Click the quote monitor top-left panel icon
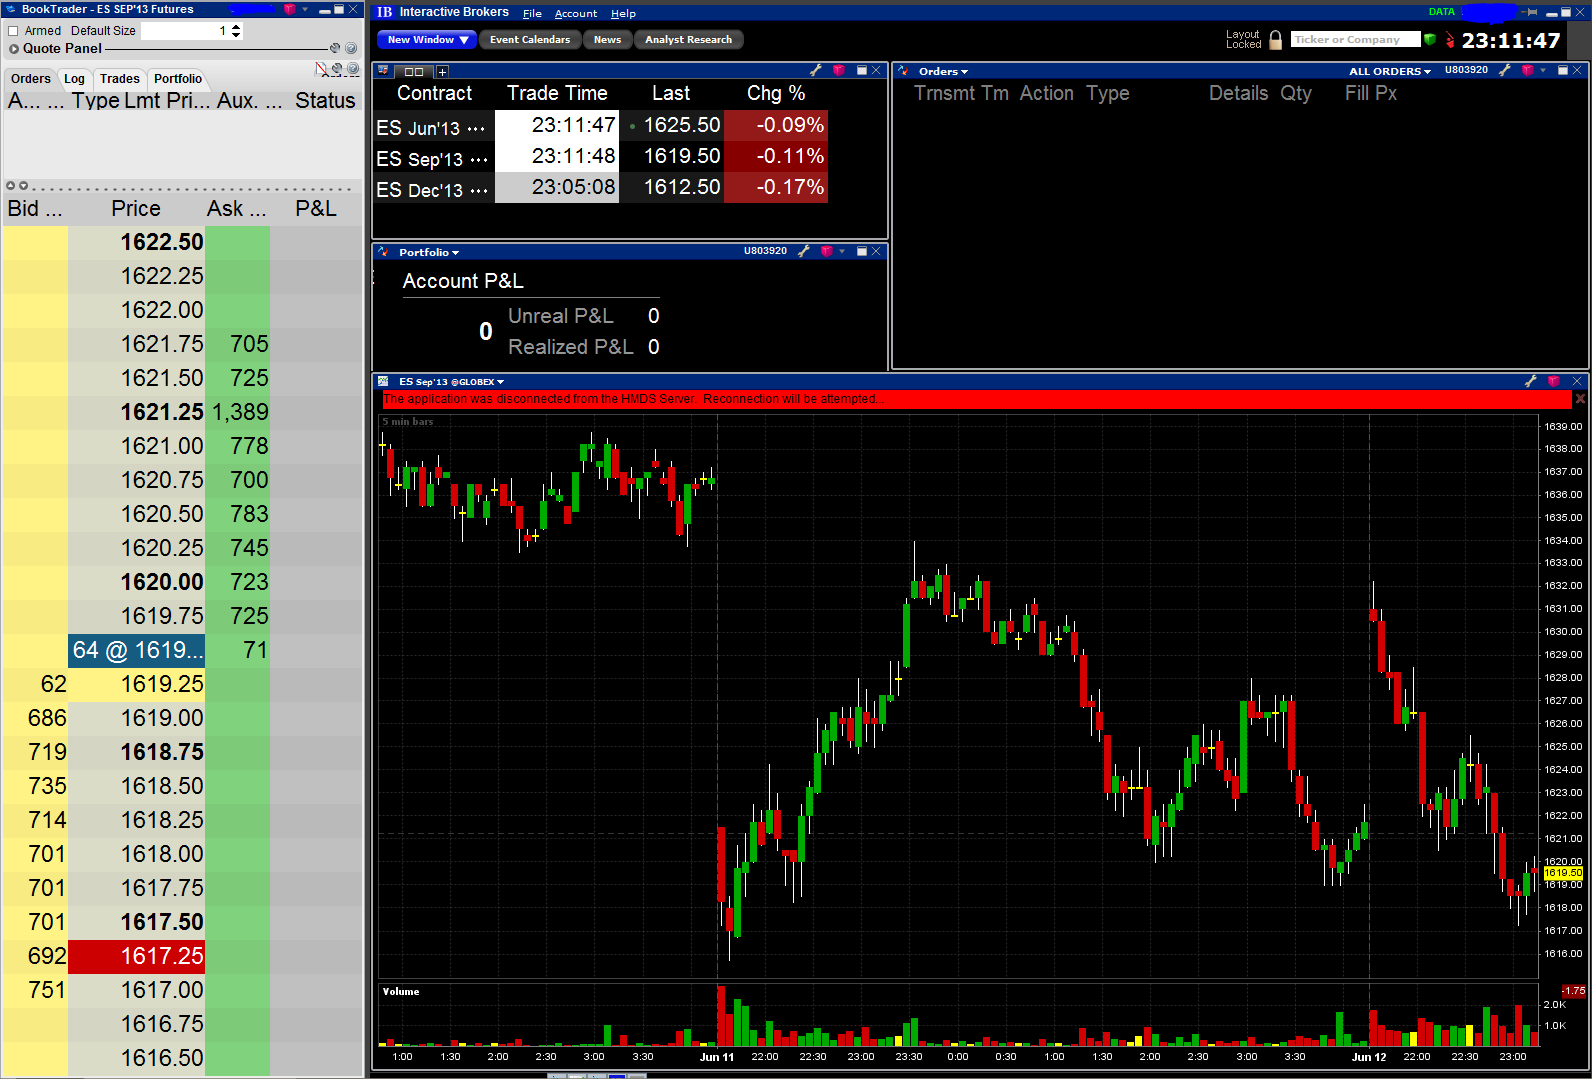This screenshot has height=1079, width=1592. [x=383, y=71]
